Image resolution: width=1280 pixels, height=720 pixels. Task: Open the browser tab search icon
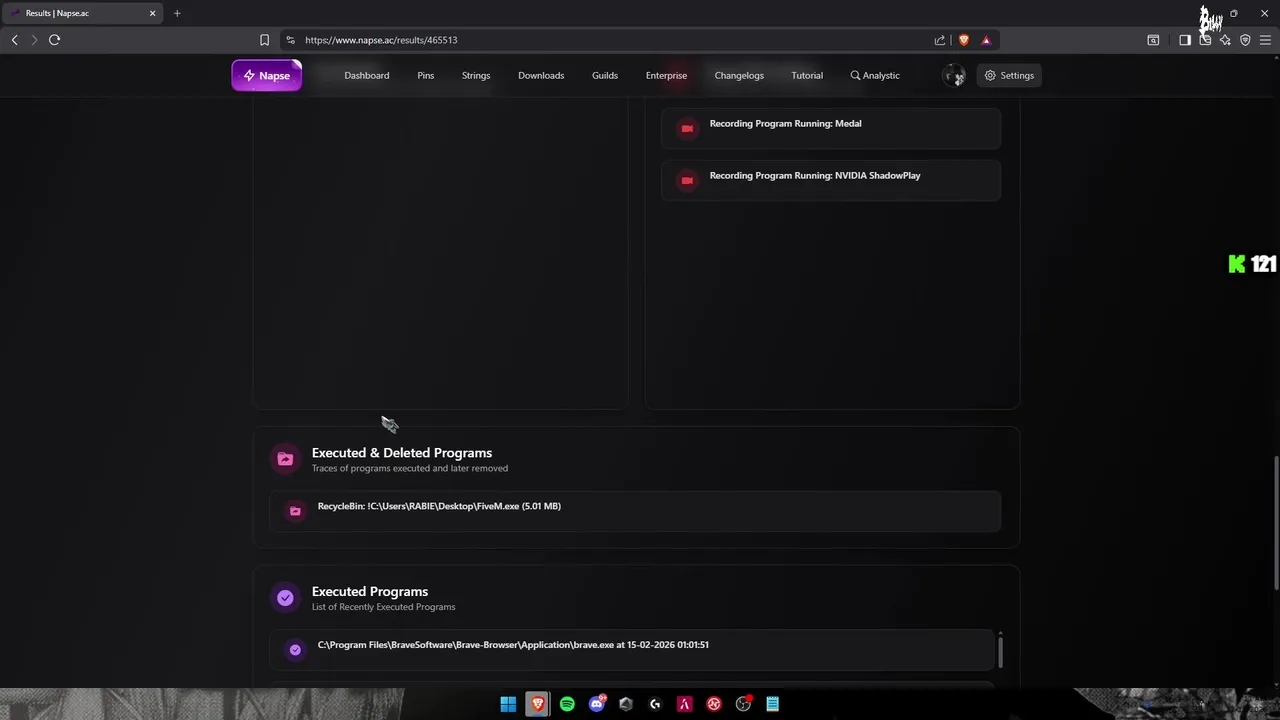[1153, 40]
